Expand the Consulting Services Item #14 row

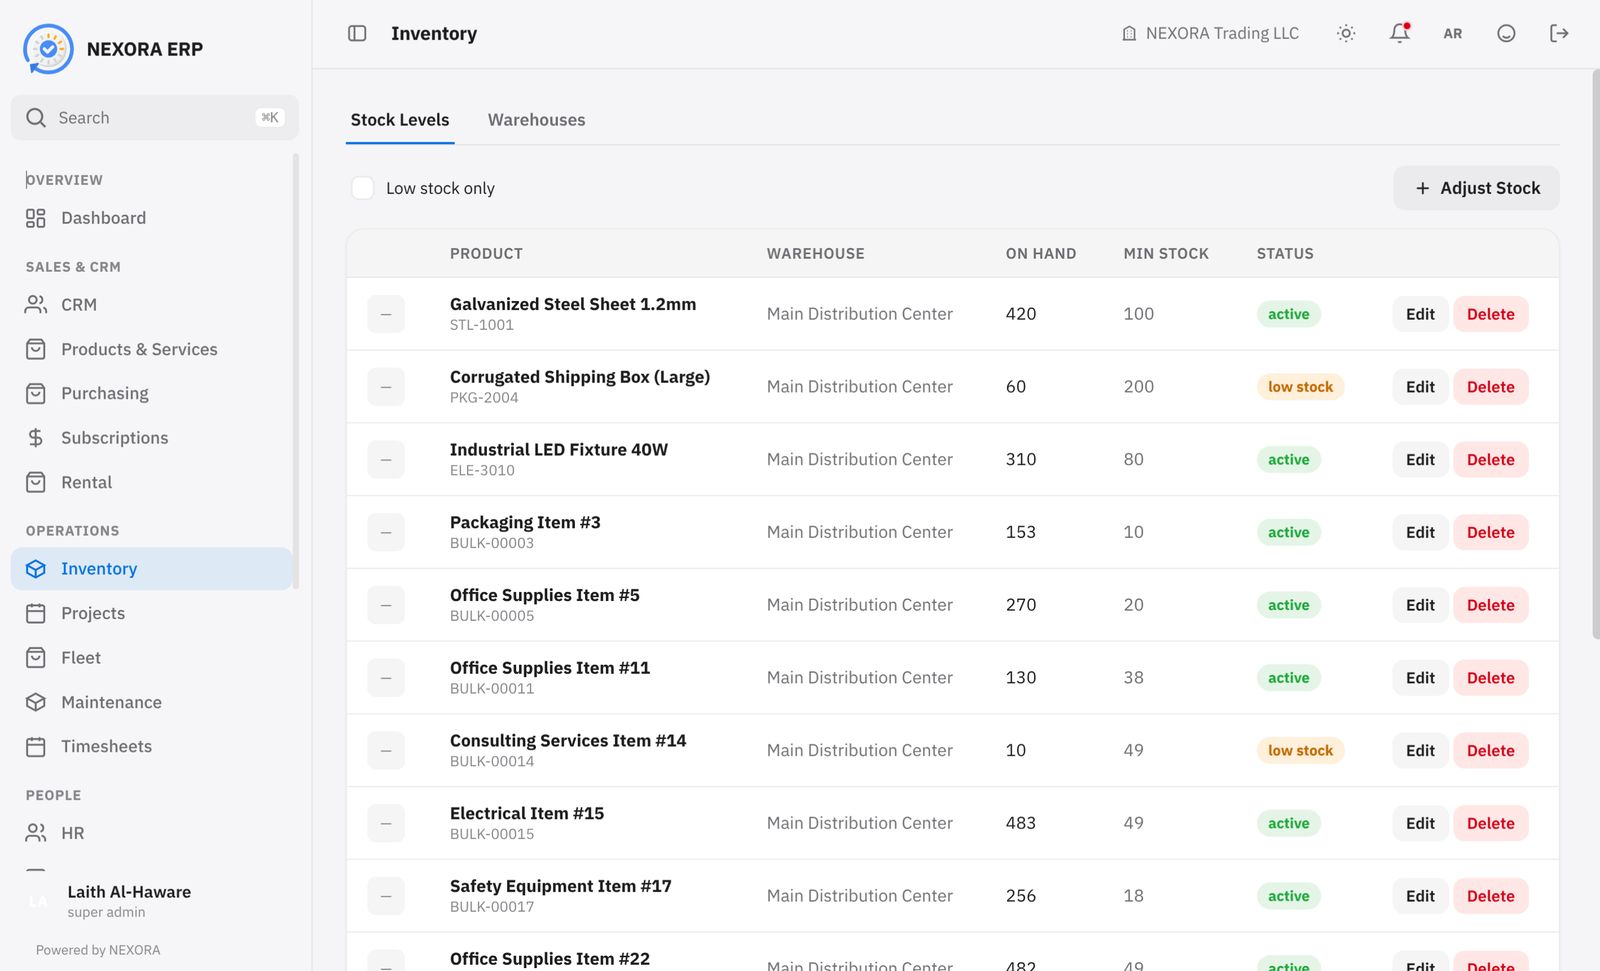[x=386, y=751]
